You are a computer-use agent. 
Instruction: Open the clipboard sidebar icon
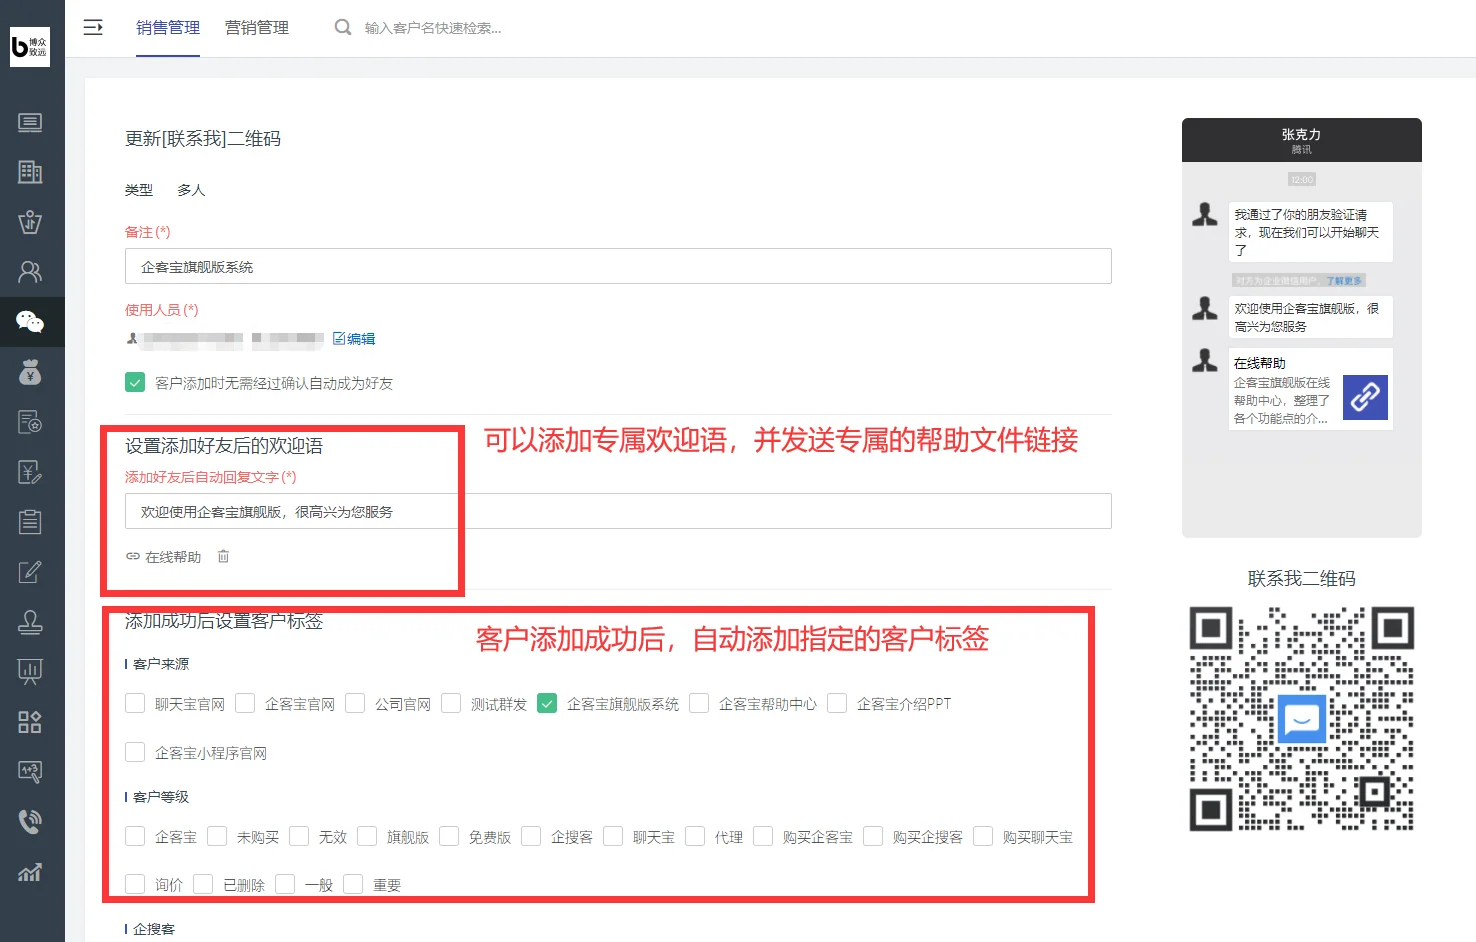pyautogui.click(x=30, y=522)
